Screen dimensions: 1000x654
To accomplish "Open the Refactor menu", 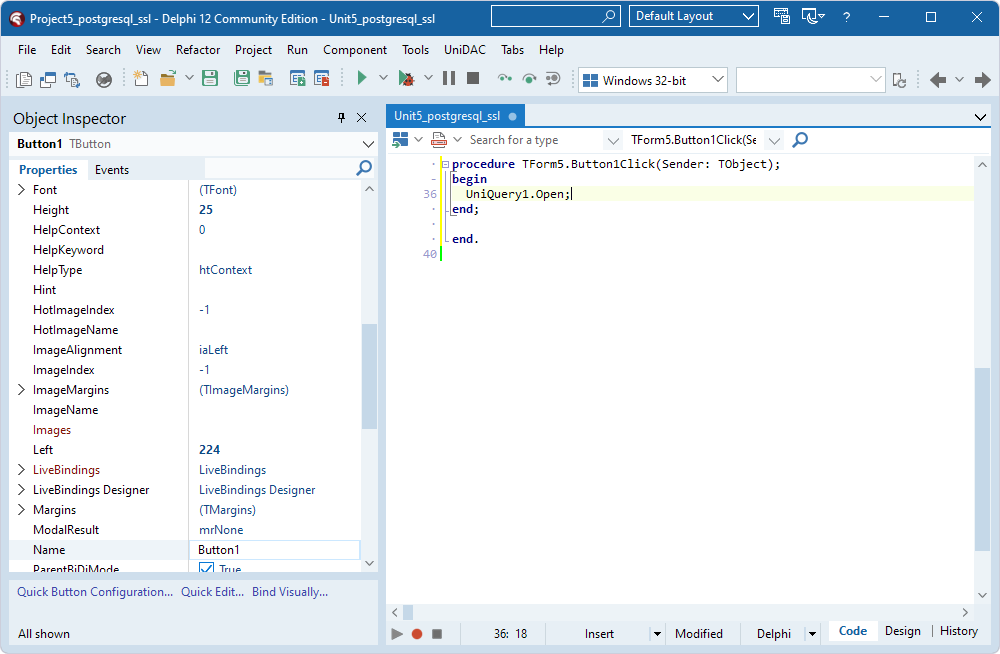I will [x=198, y=50].
